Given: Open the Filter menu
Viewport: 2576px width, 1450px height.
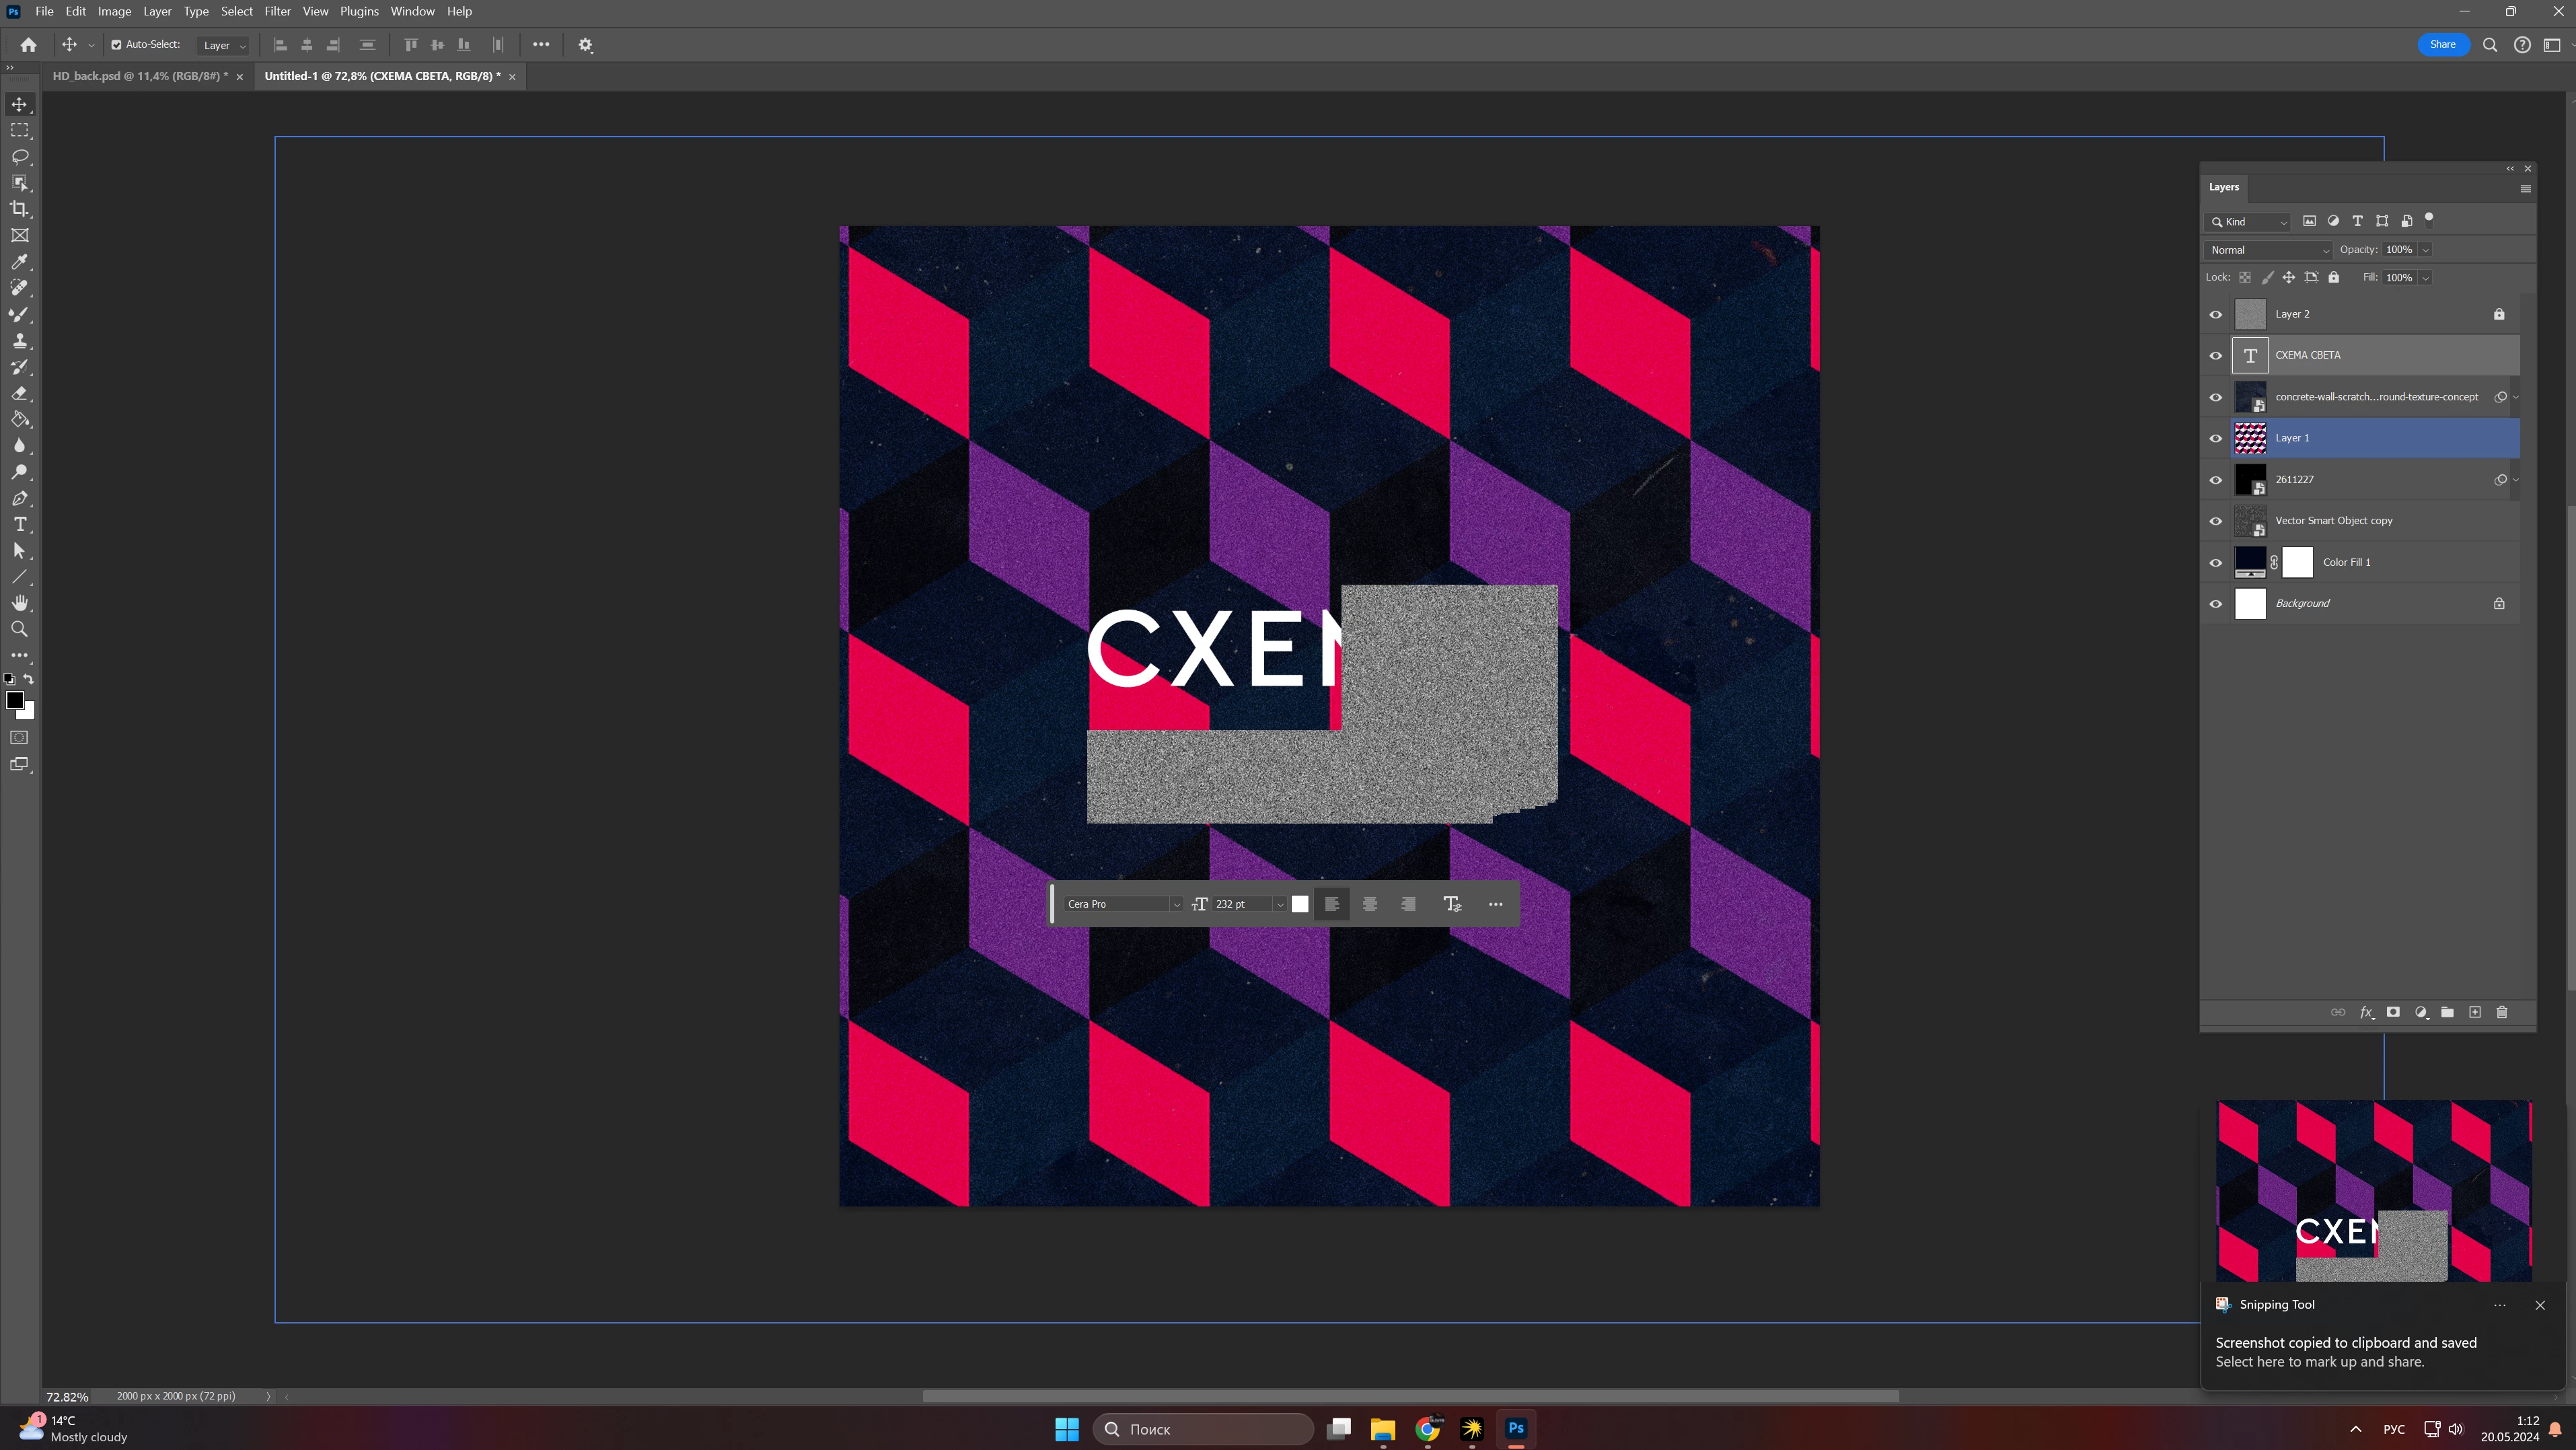Looking at the screenshot, I should click(x=277, y=11).
